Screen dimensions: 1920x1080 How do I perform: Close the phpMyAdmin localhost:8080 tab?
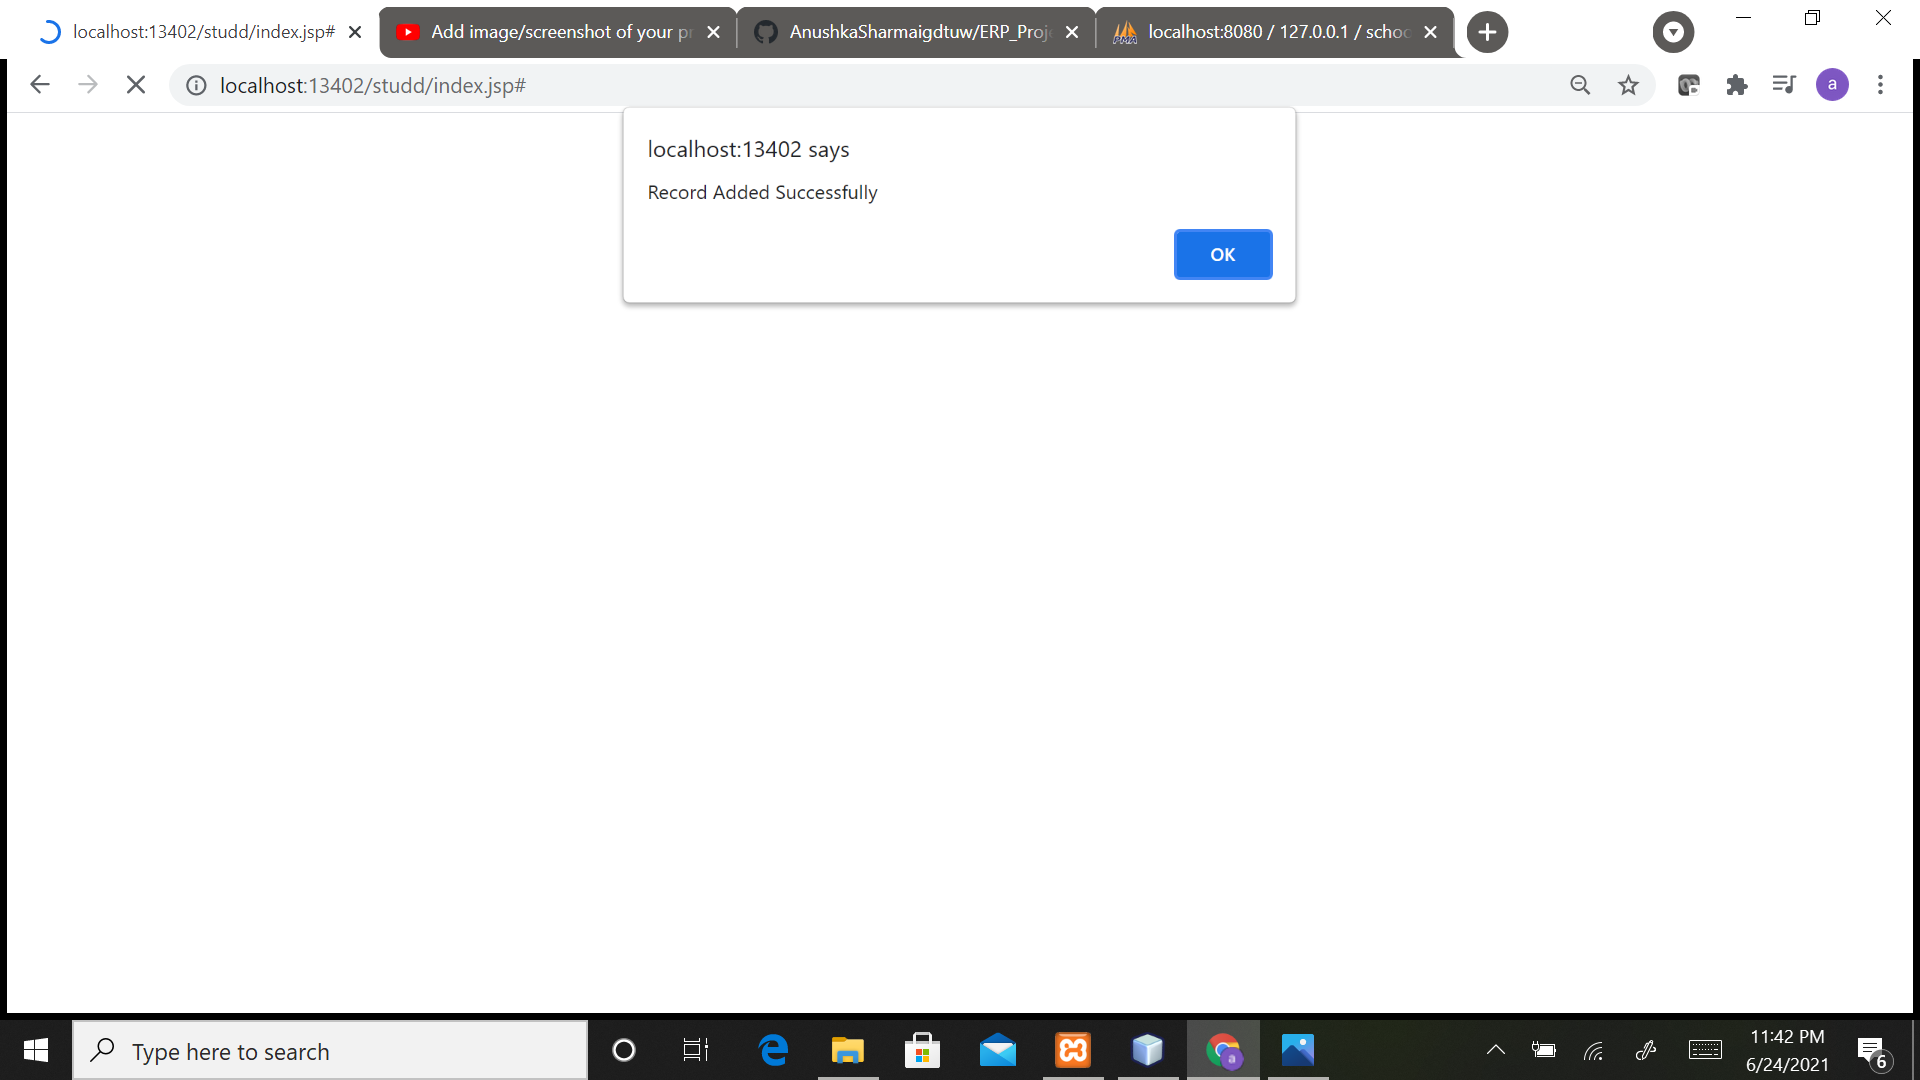point(1430,32)
